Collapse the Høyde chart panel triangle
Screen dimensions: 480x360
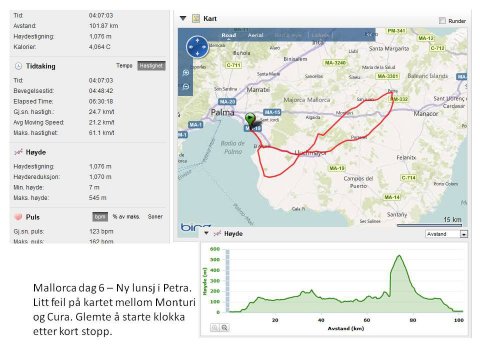coord(207,233)
